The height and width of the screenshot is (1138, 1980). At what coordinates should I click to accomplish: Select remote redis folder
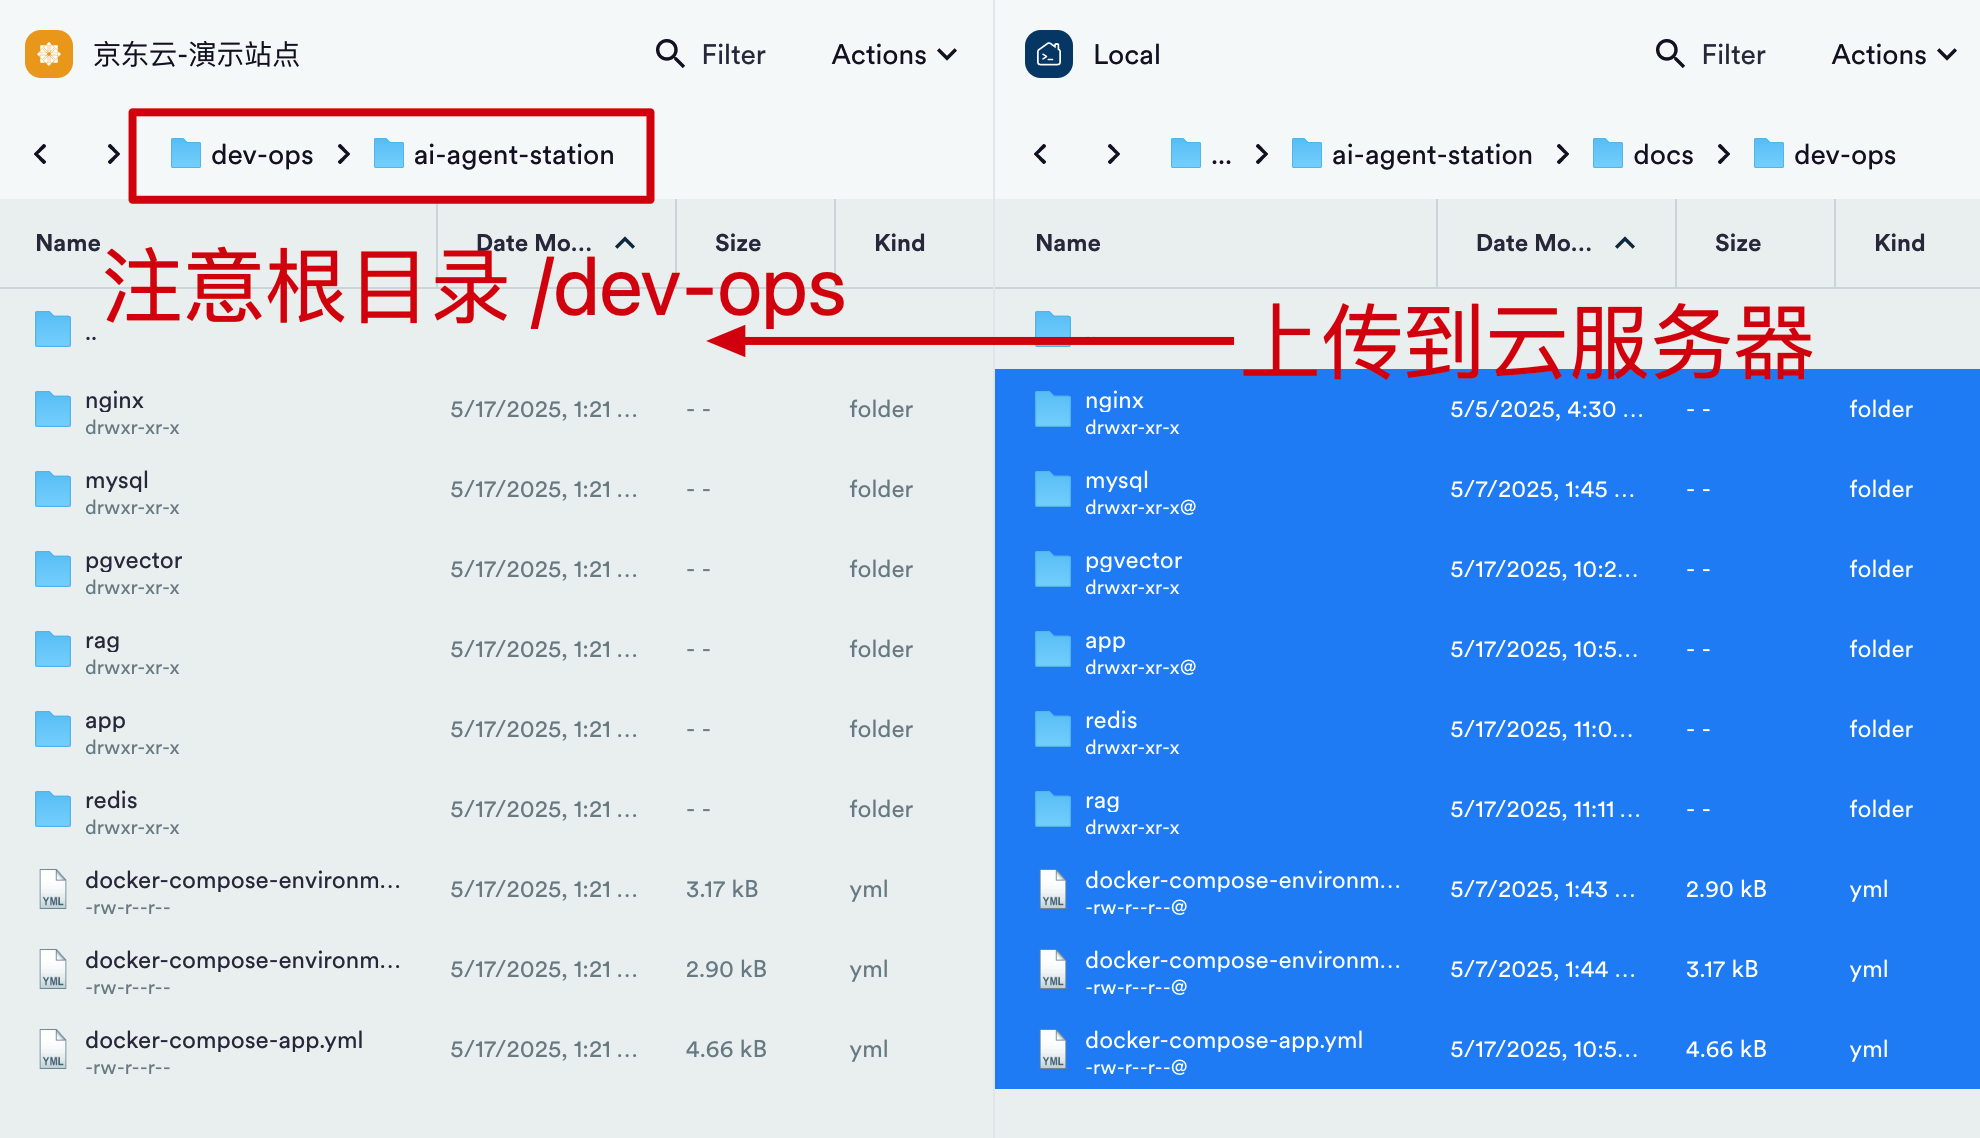(x=497, y=809)
